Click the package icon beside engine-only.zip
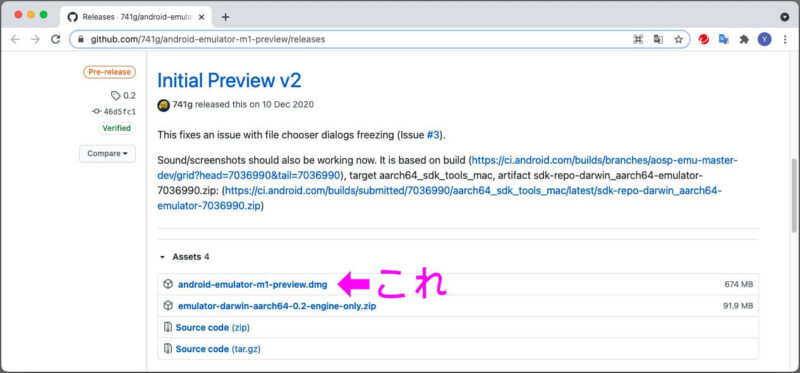This screenshot has width=800, height=373. 168,306
